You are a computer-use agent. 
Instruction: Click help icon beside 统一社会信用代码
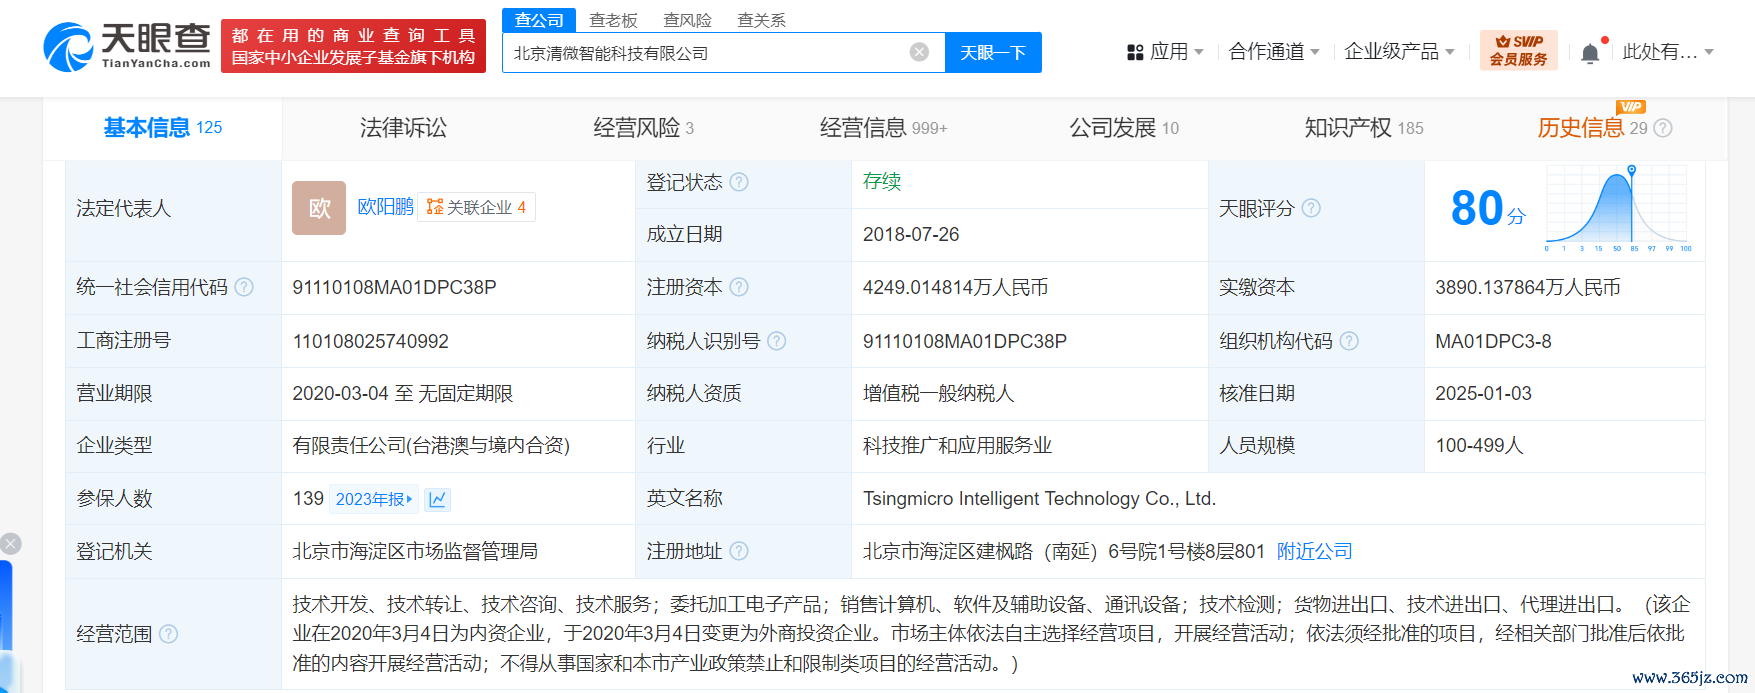tap(244, 287)
